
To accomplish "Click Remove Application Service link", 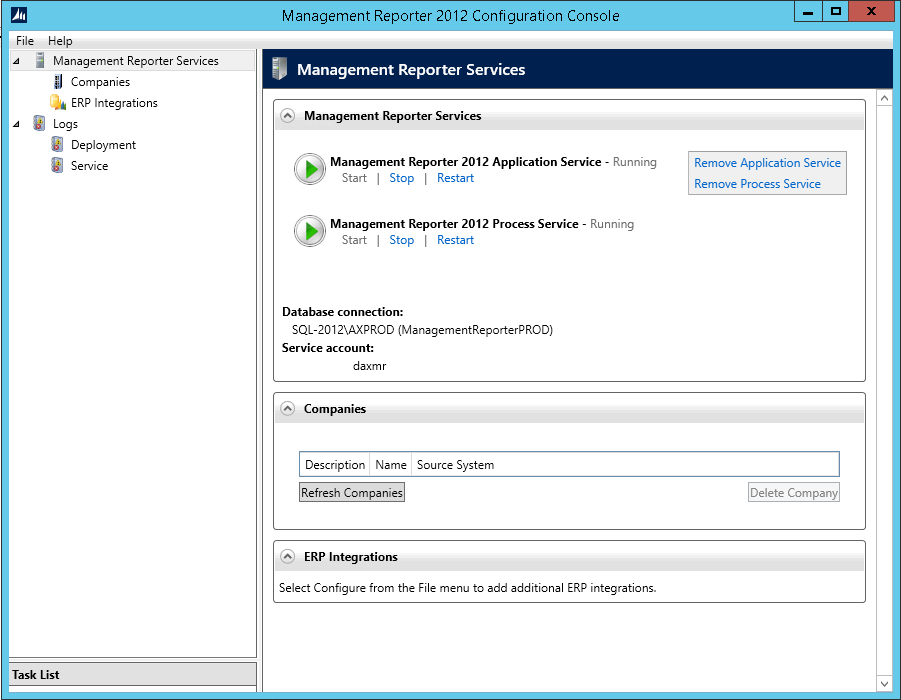I will [x=767, y=163].
